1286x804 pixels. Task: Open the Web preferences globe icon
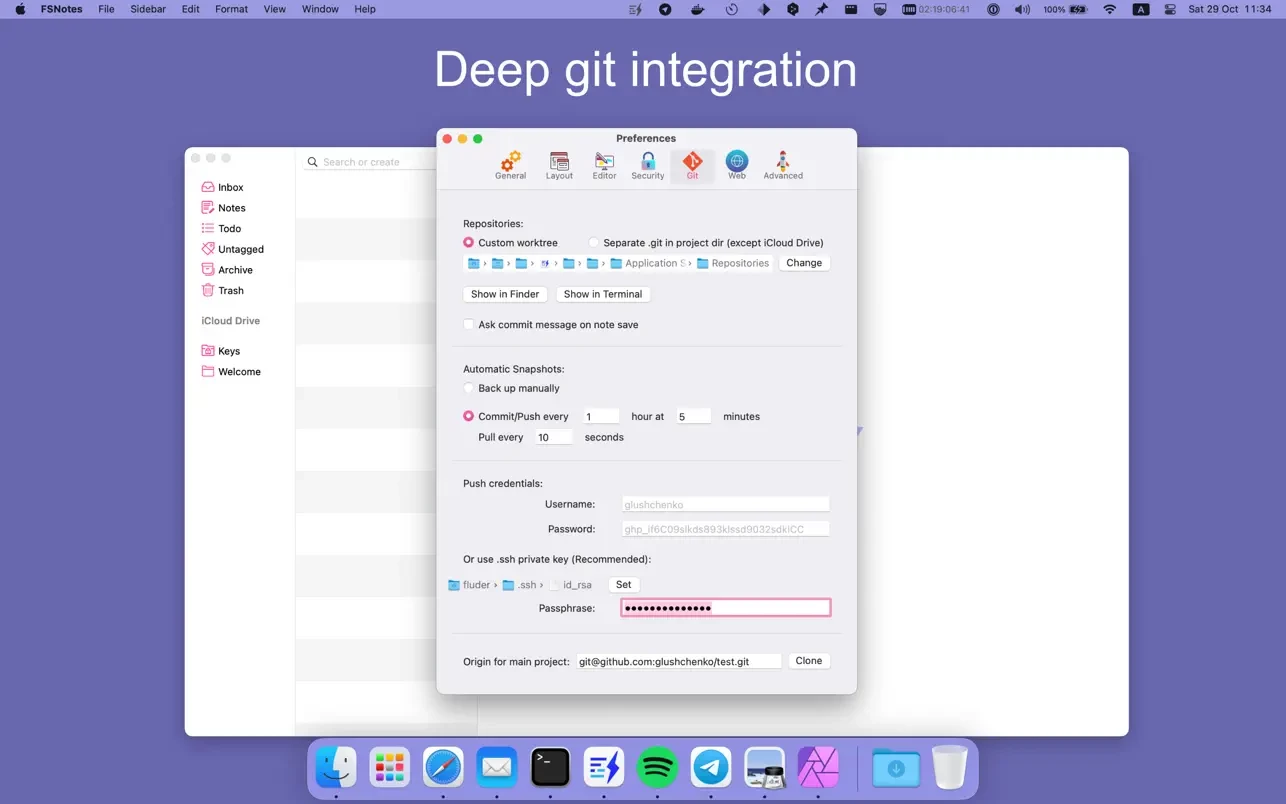(736, 165)
